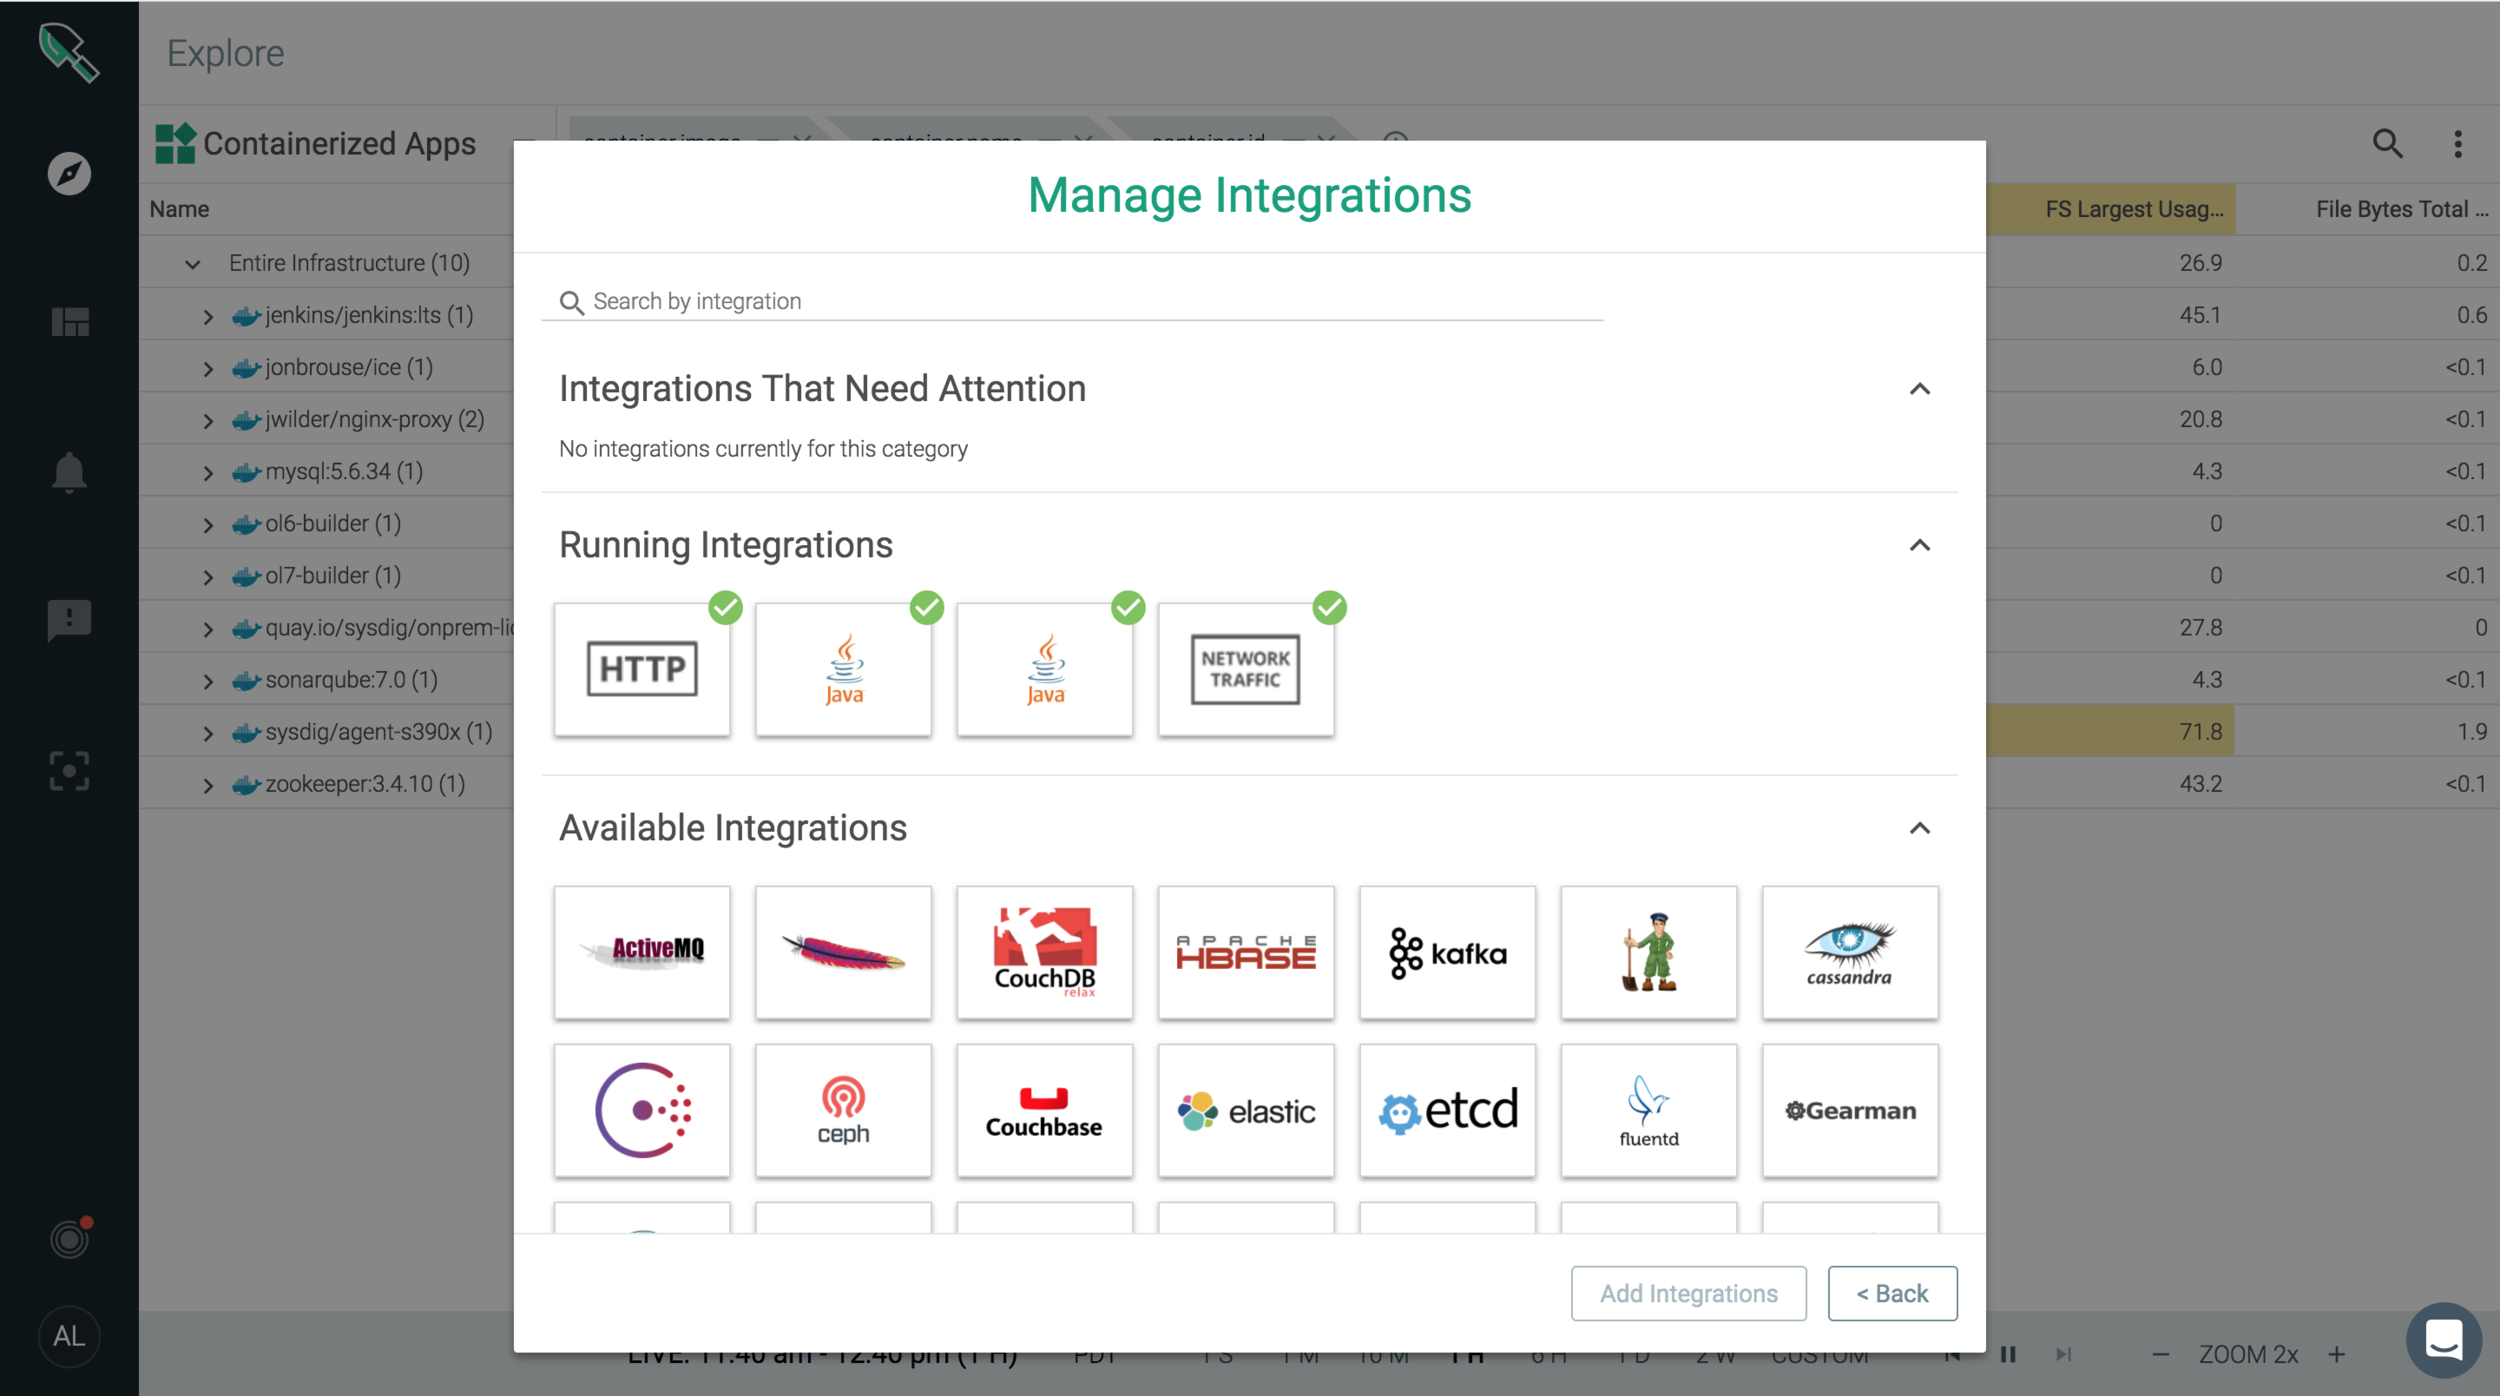Click the first running Java integration tile
Screen dimensions: 2500x1396
(843, 669)
